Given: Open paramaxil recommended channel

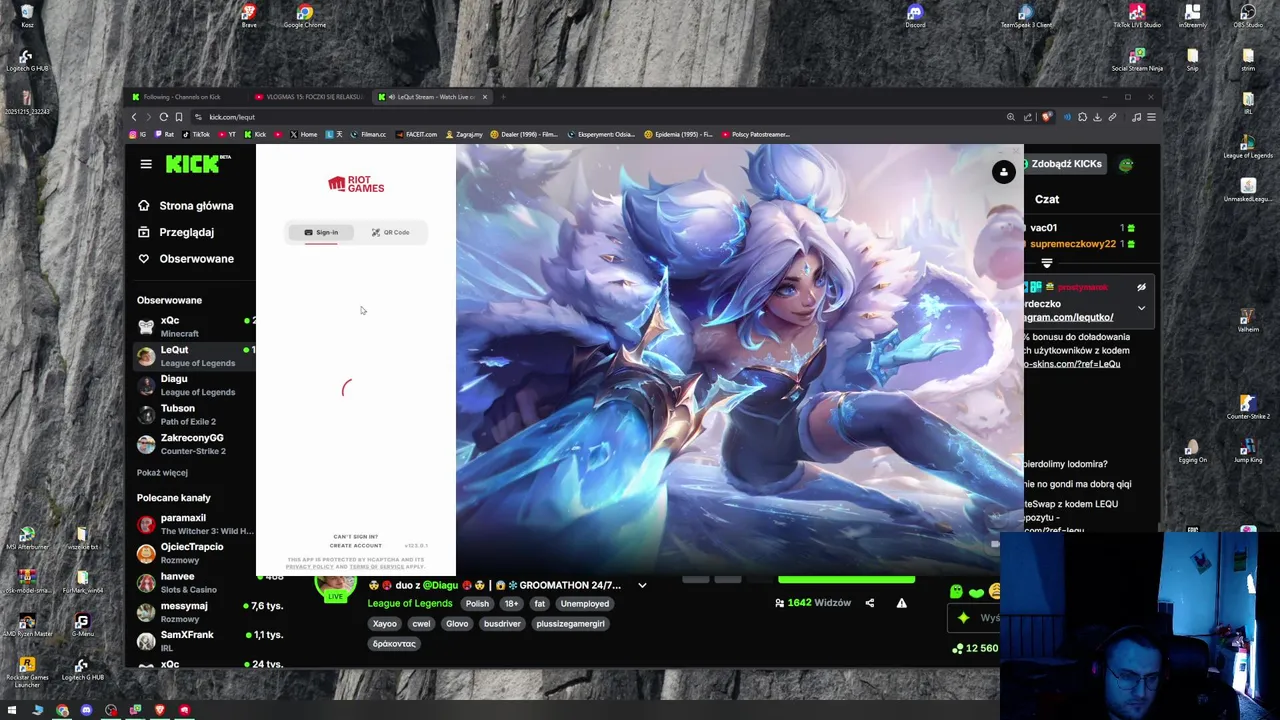Looking at the screenshot, I should [x=194, y=524].
